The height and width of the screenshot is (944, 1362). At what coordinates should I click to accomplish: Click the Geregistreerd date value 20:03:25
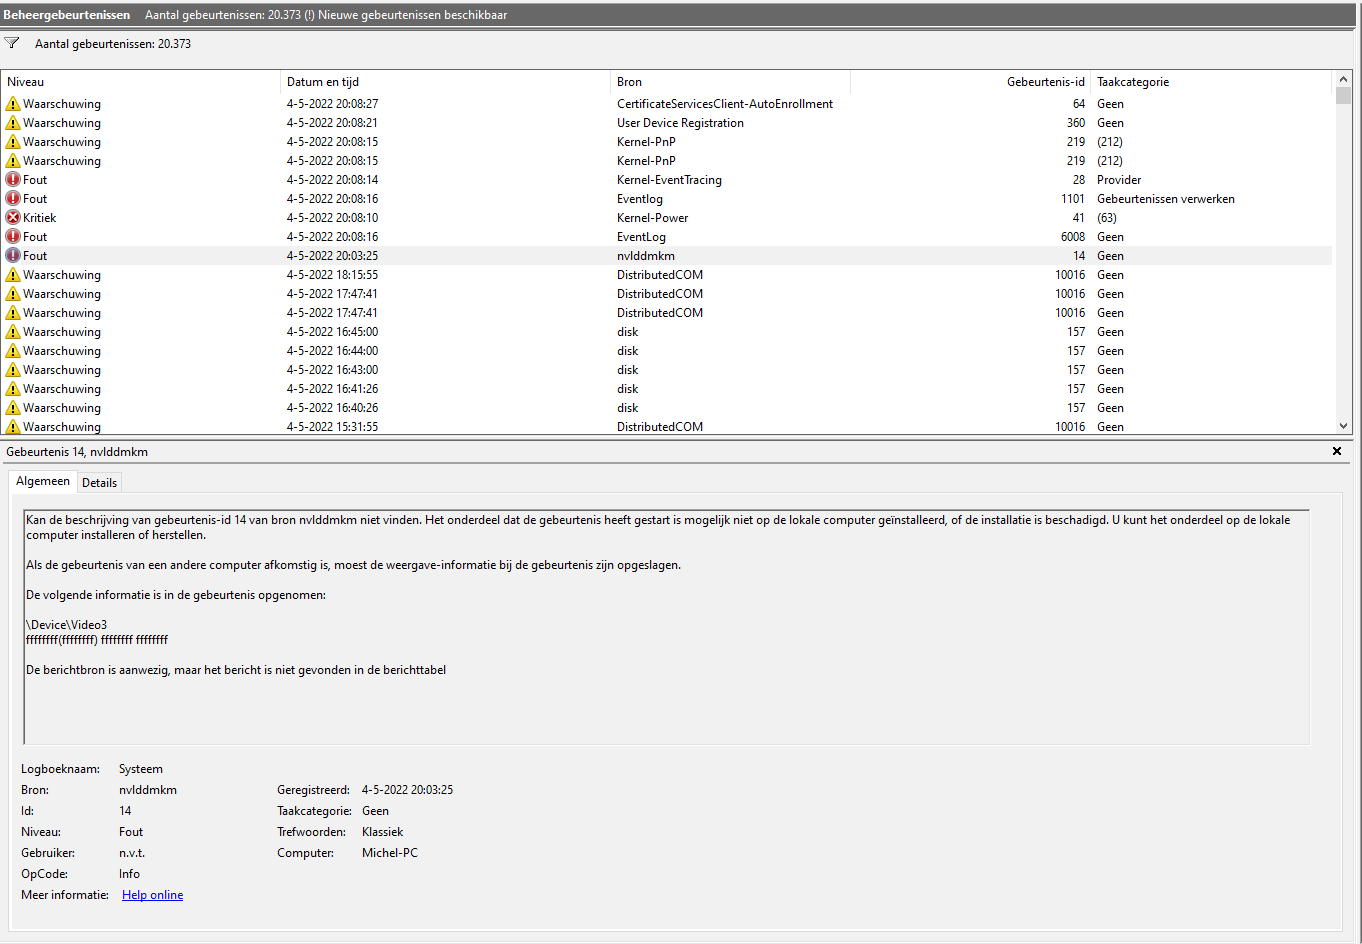click(x=408, y=790)
